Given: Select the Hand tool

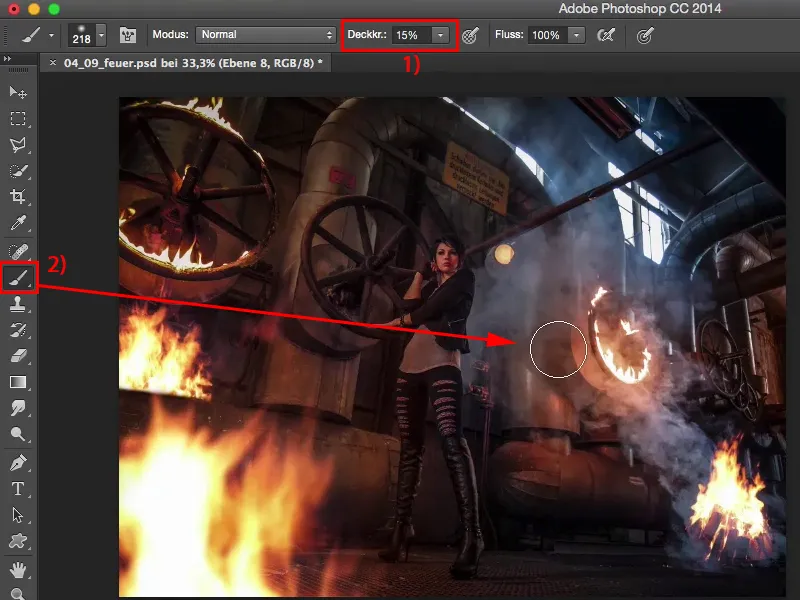Looking at the screenshot, I should [x=18, y=569].
